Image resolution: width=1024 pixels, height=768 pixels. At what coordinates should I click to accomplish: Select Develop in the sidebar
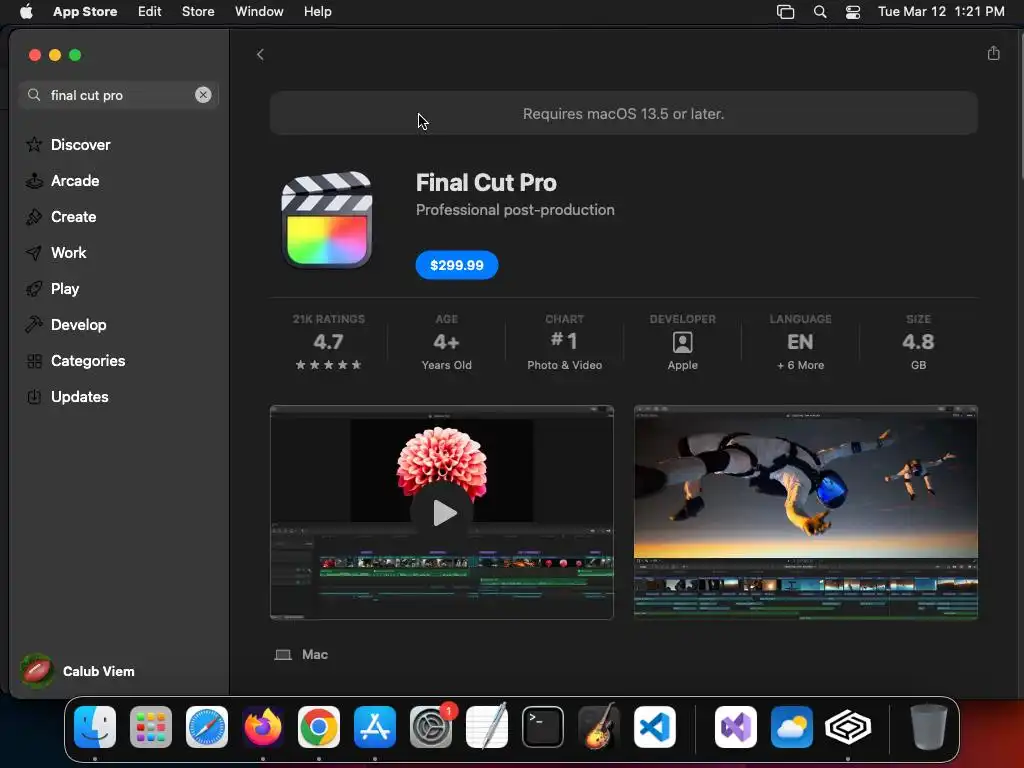tap(78, 325)
